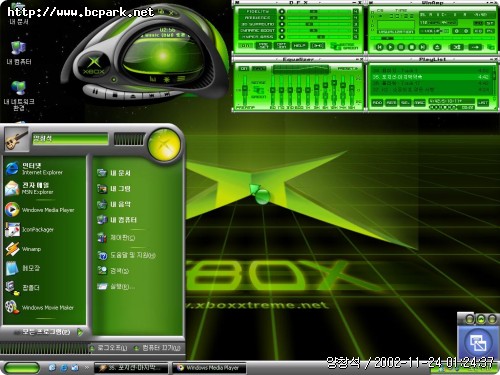
Task: Open 내 네트워크 환경 desktop icon
Action: click(19, 95)
